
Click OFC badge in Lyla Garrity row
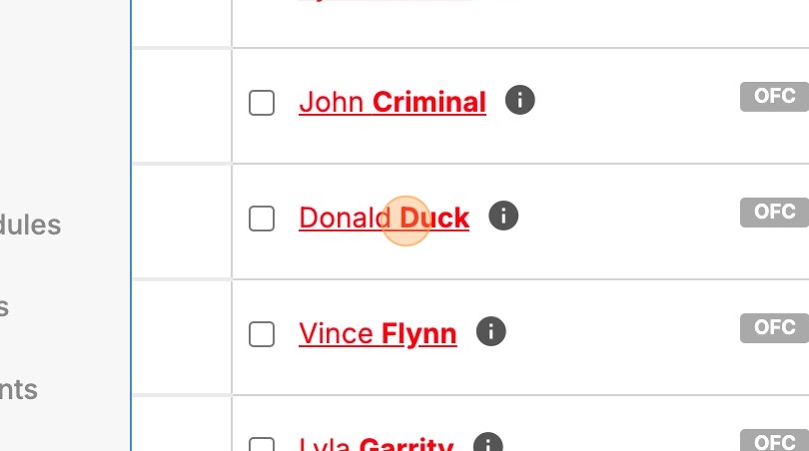click(x=774, y=441)
